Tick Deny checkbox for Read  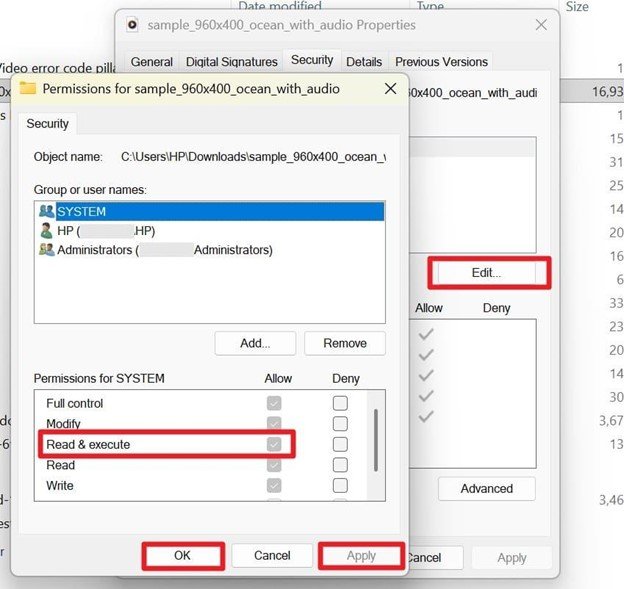point(340,465)
